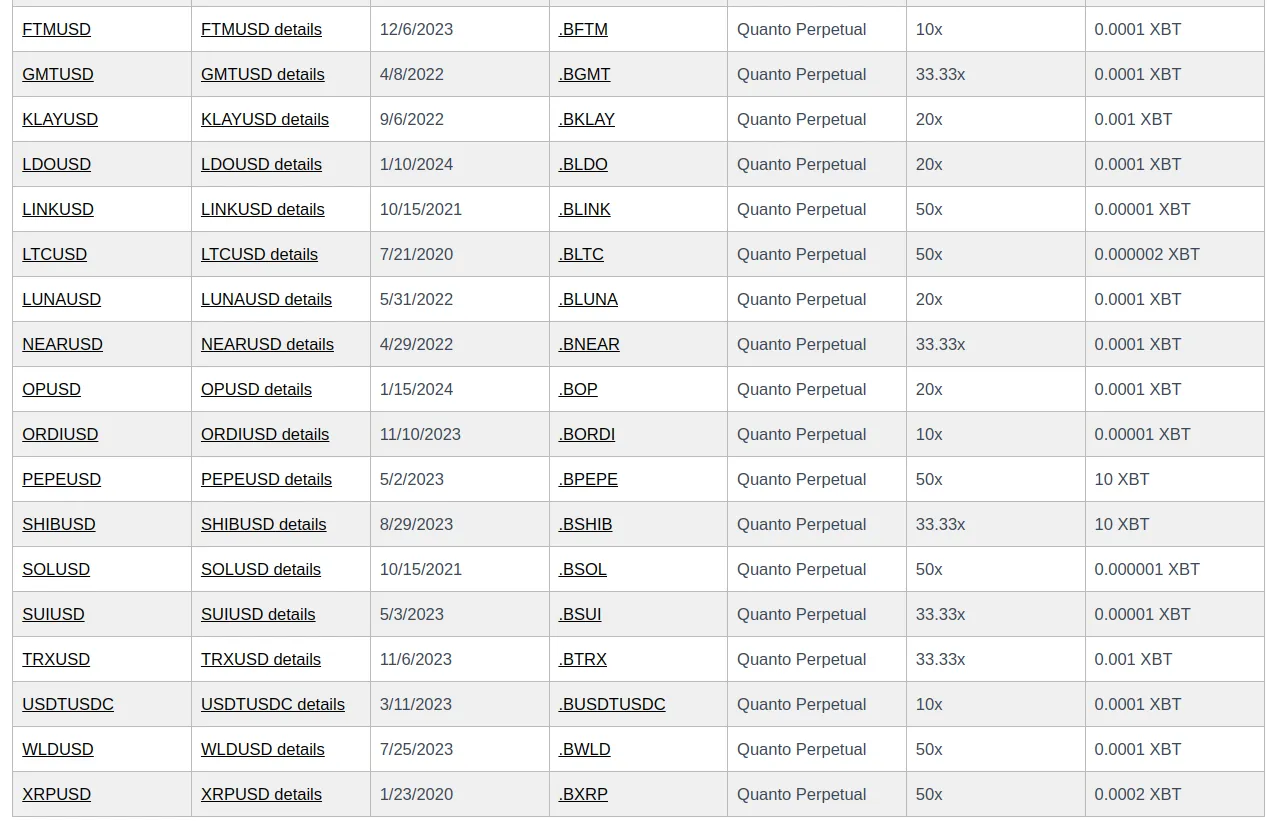Viewport: 1274px width, 827px height.
Task: Open the ORDIUSD symbol link
Action: [x=60, y=434]
